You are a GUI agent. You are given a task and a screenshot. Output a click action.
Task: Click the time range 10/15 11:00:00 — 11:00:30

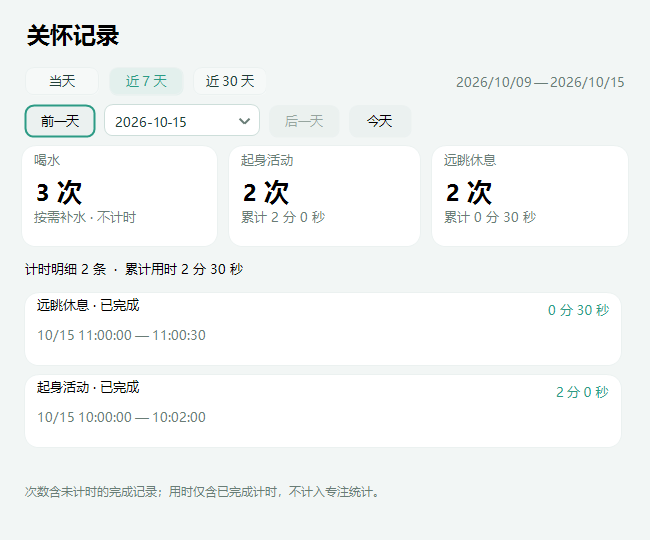pos(121,335)
